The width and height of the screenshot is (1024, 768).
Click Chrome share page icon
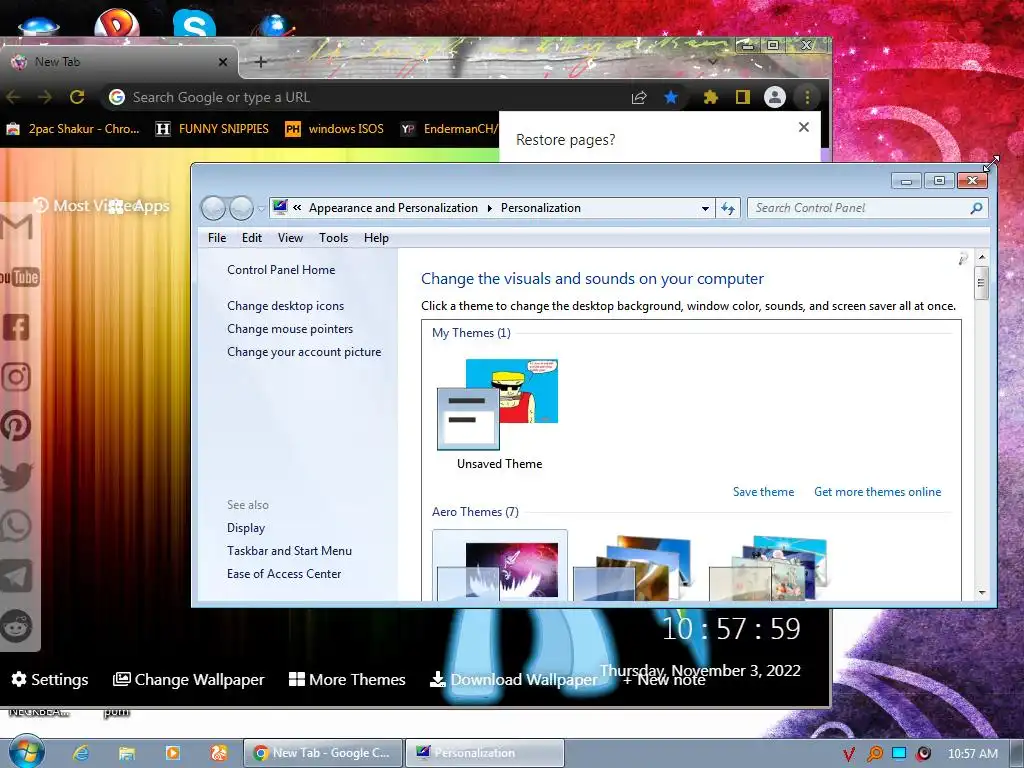pyautogui.click(x=639, y=97)
